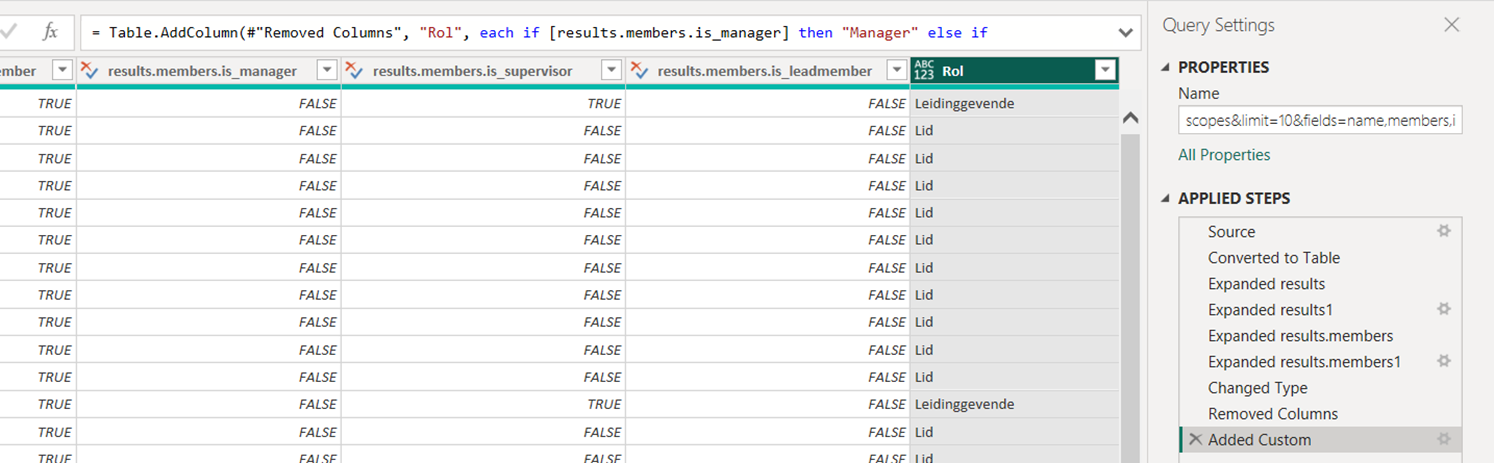Click data type icon of results.members.is_manager column
The width and height of the screenshot is (1494, 463).
89,70
